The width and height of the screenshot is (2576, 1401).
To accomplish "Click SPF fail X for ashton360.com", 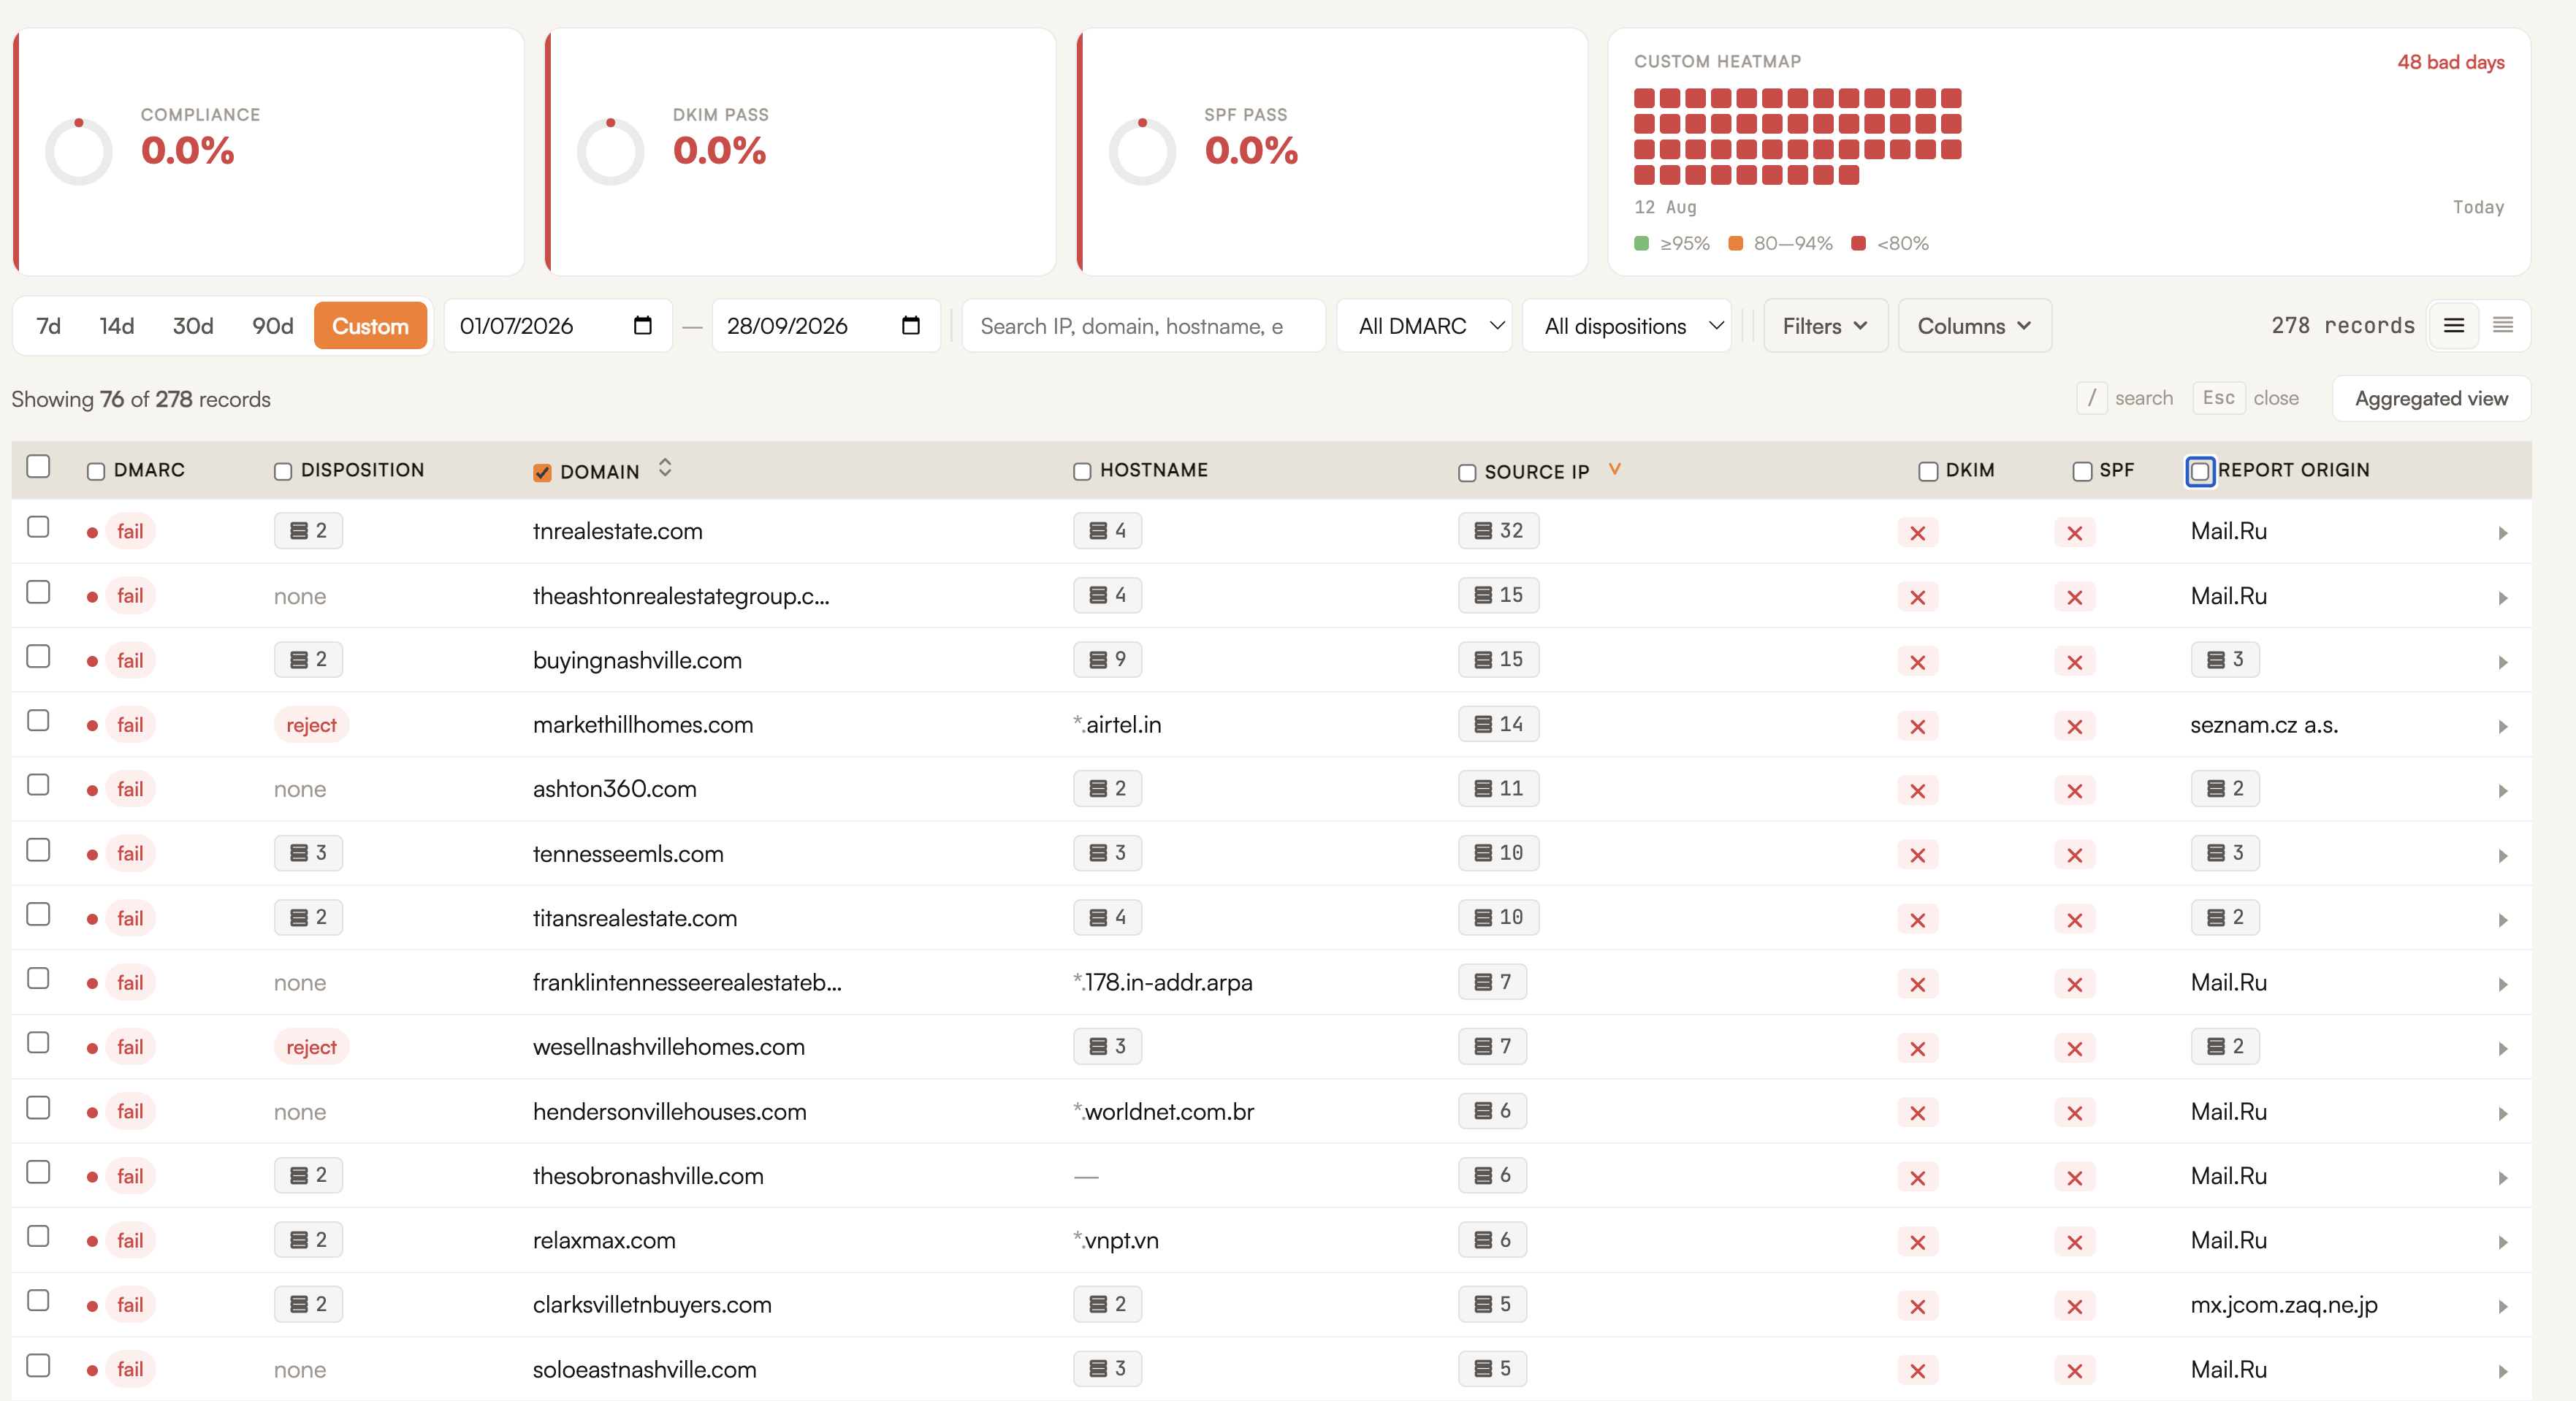I will 2074,791.
